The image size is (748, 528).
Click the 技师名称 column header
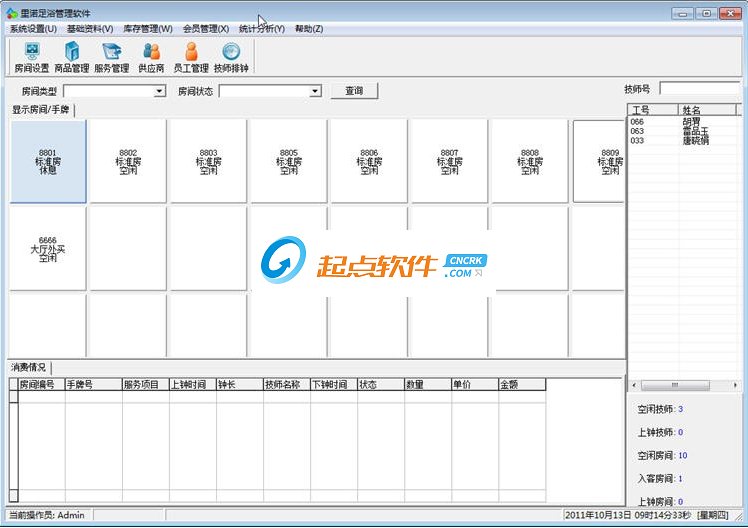[287, 384]
